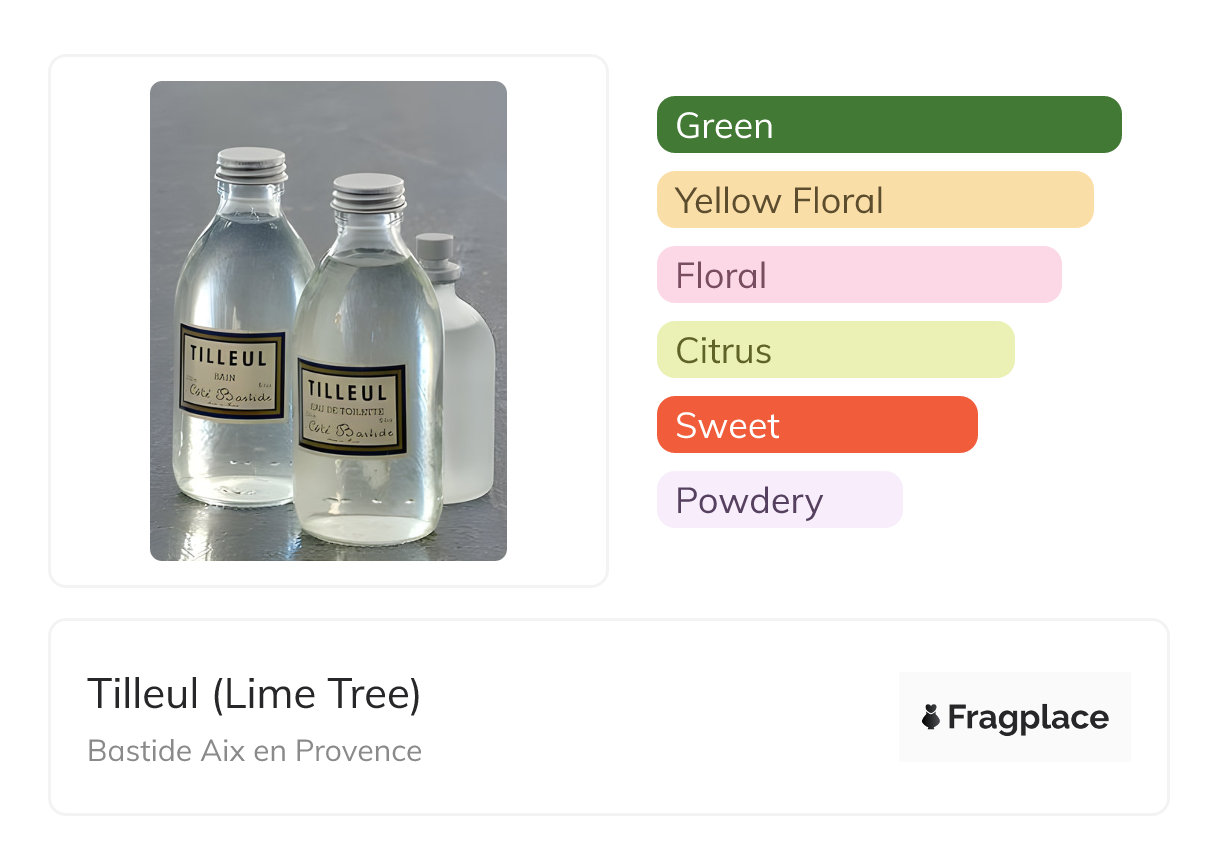
Task: Select the Powdery accord bar
Action: click(x=779, y=500)
